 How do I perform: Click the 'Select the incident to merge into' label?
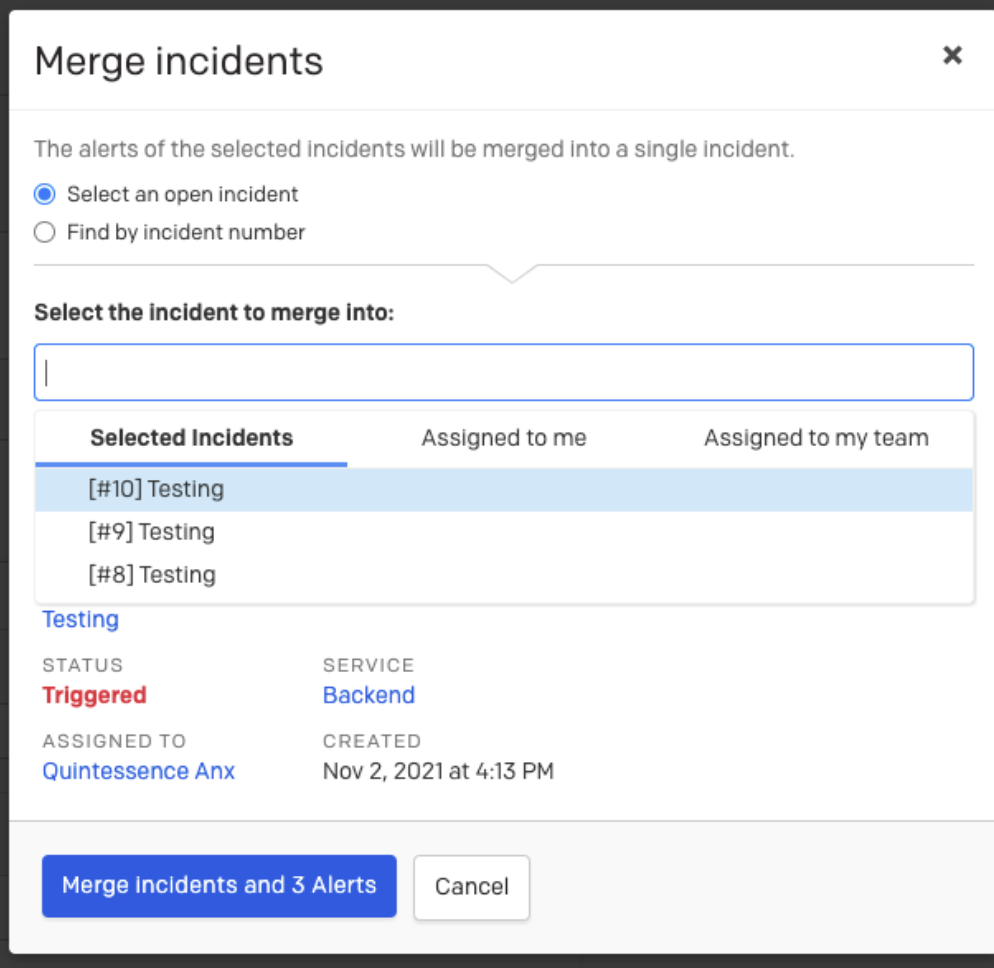tap(214, 313)
